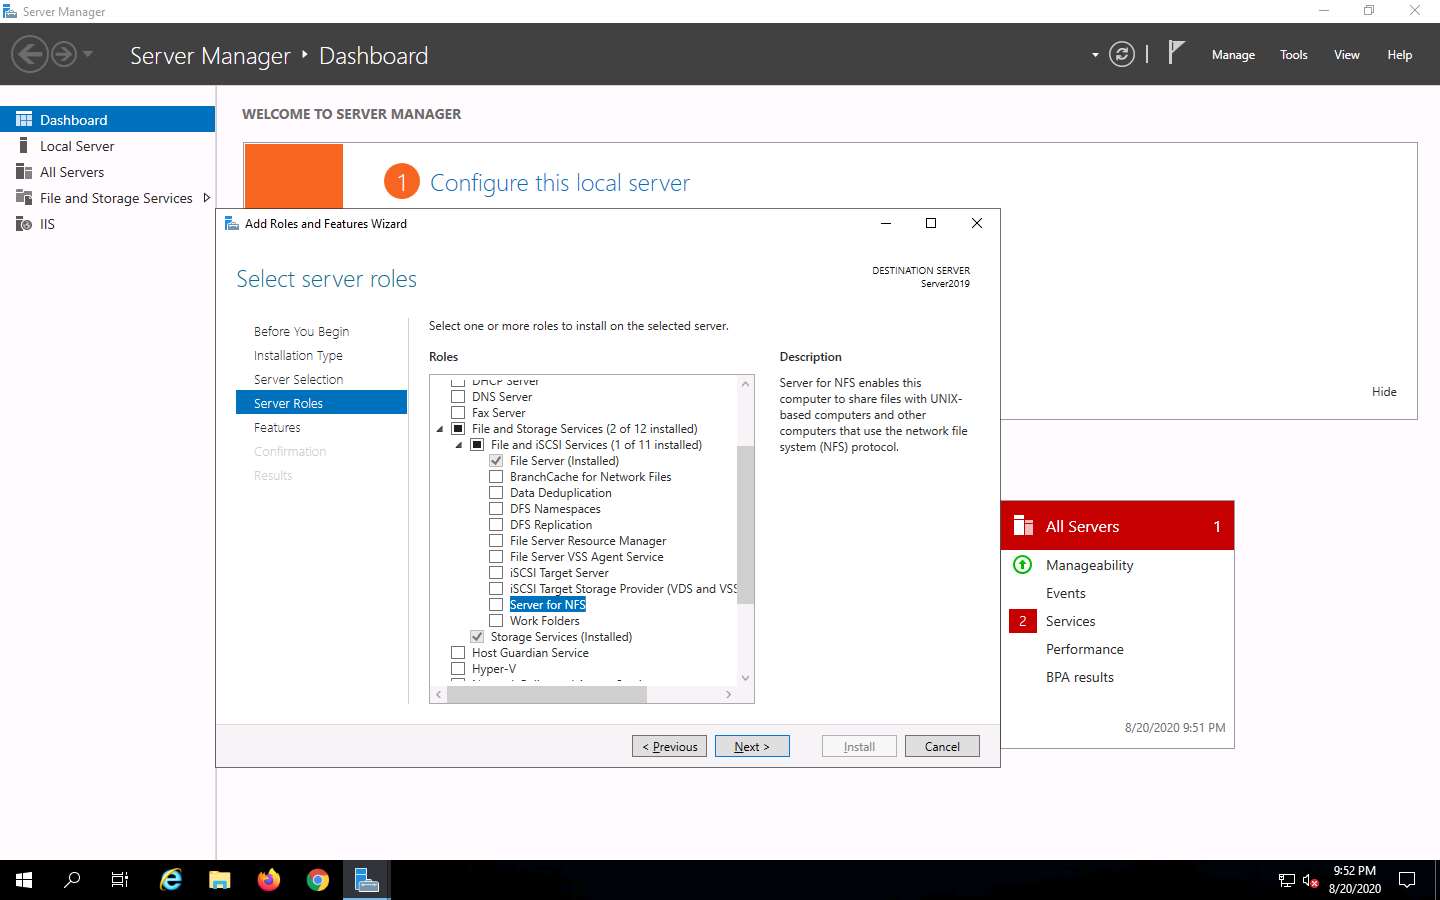Image resolution: width=1440 pixels, height=900 pixels.
Task: Click the Cancel button in the wizard
Action: click(942, 746)
